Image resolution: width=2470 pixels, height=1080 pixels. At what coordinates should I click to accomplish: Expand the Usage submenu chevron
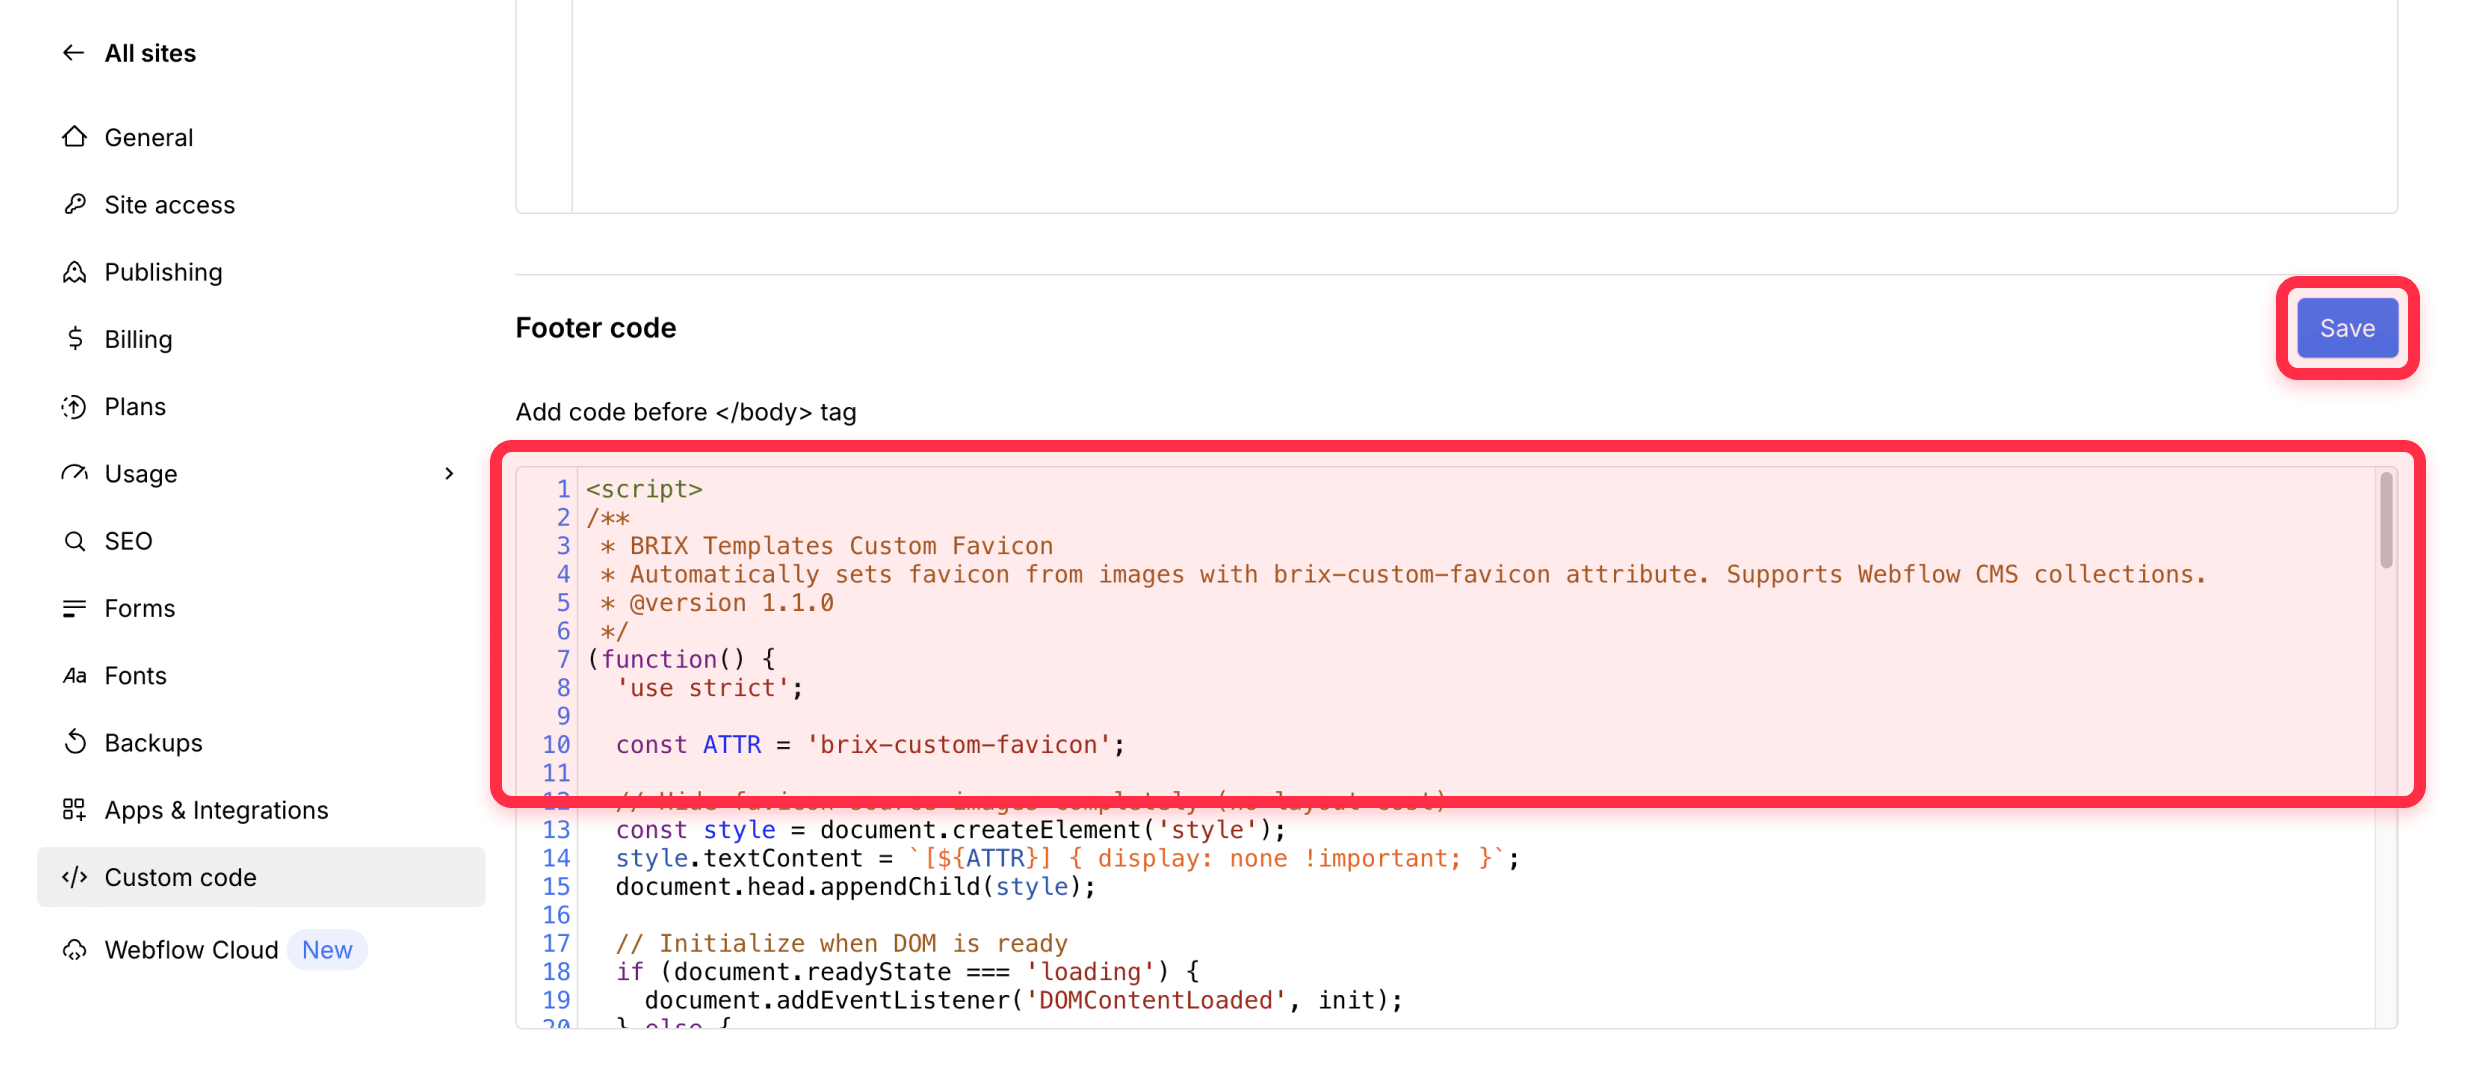click(x=449, y=473)
